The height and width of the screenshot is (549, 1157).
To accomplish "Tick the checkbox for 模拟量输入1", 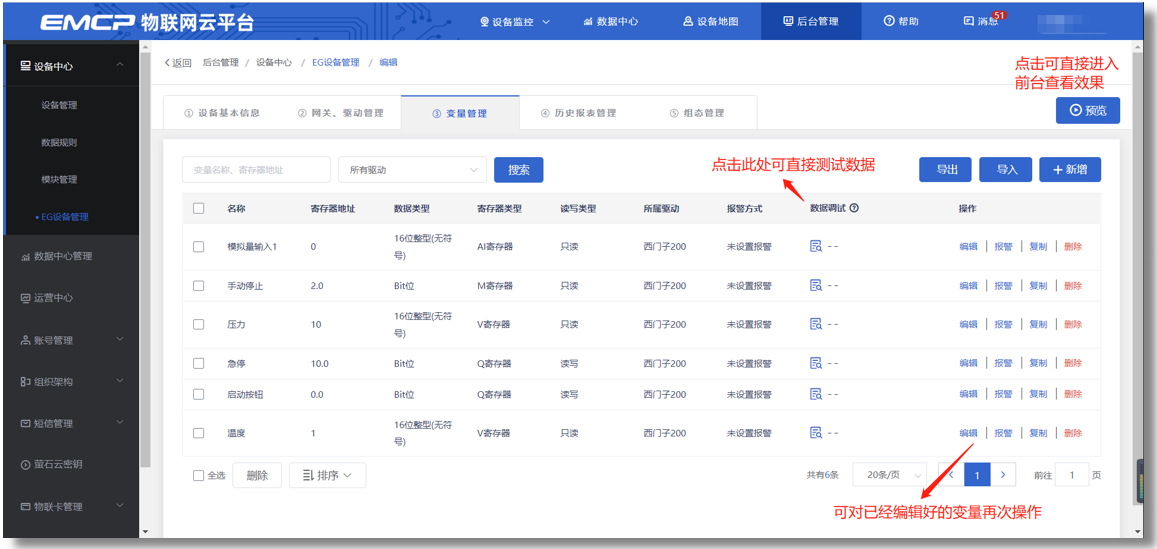I will tap(198, 246).
